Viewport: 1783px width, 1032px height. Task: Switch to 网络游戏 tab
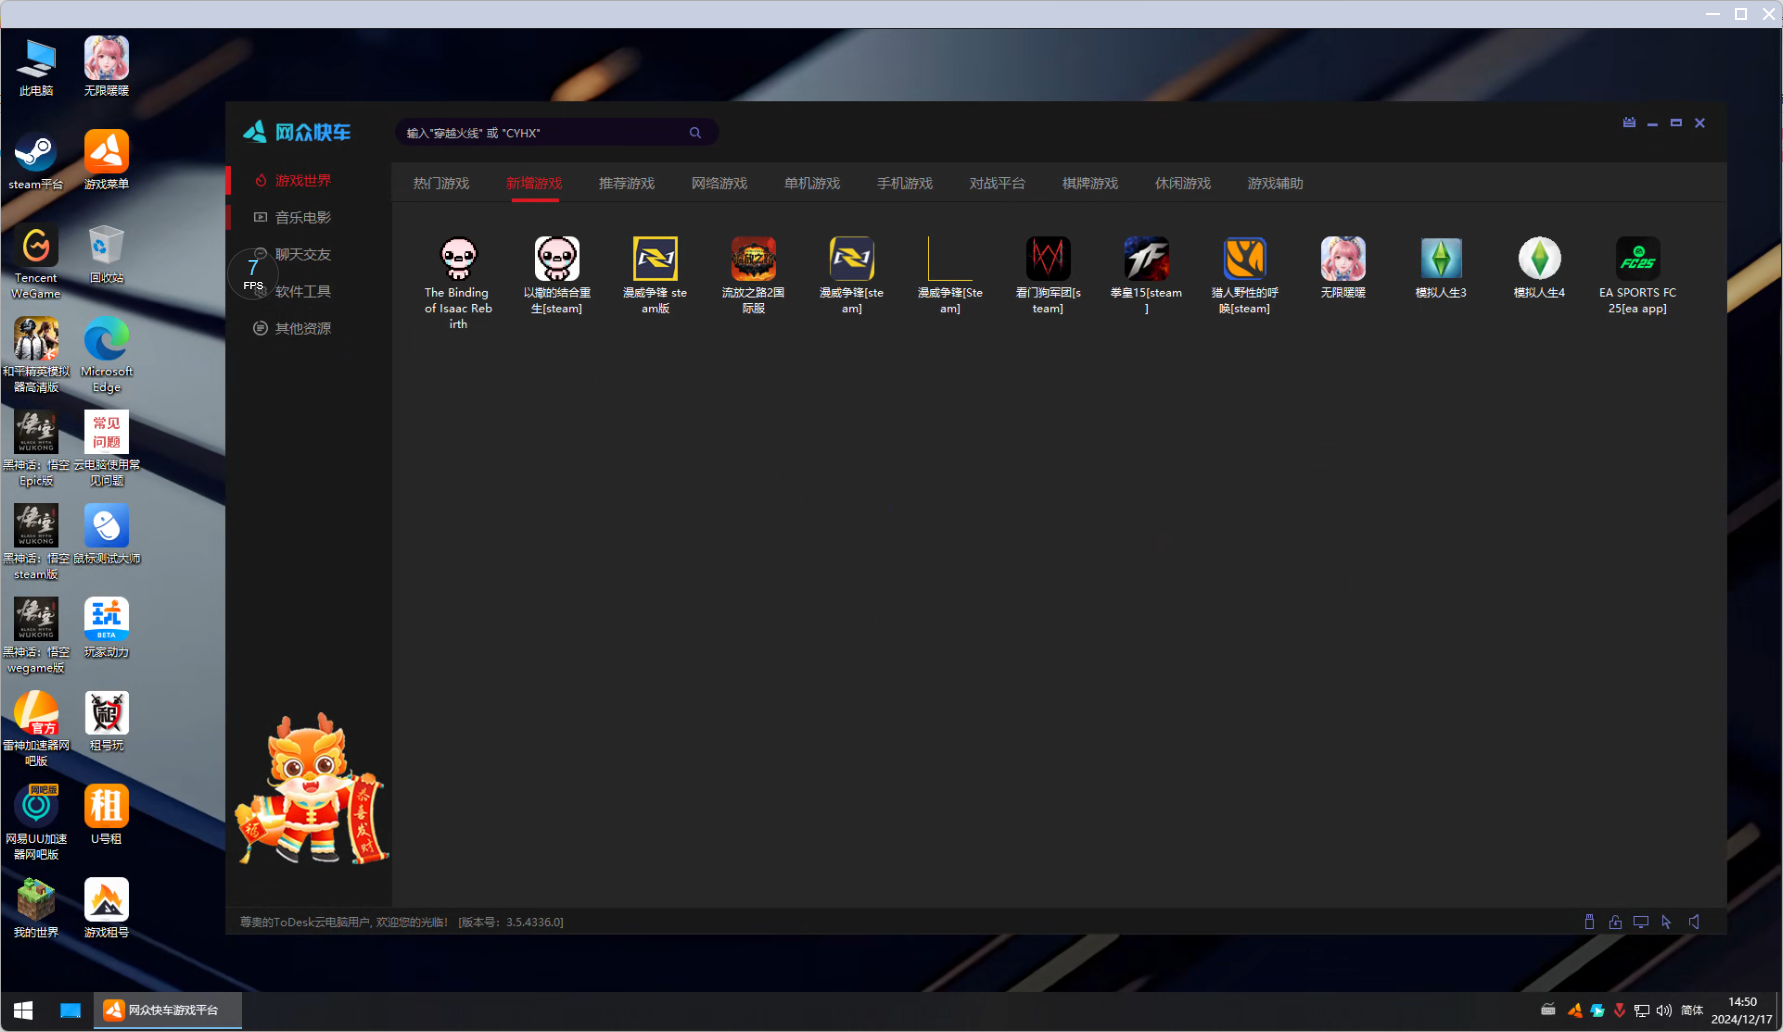[719, 183]
